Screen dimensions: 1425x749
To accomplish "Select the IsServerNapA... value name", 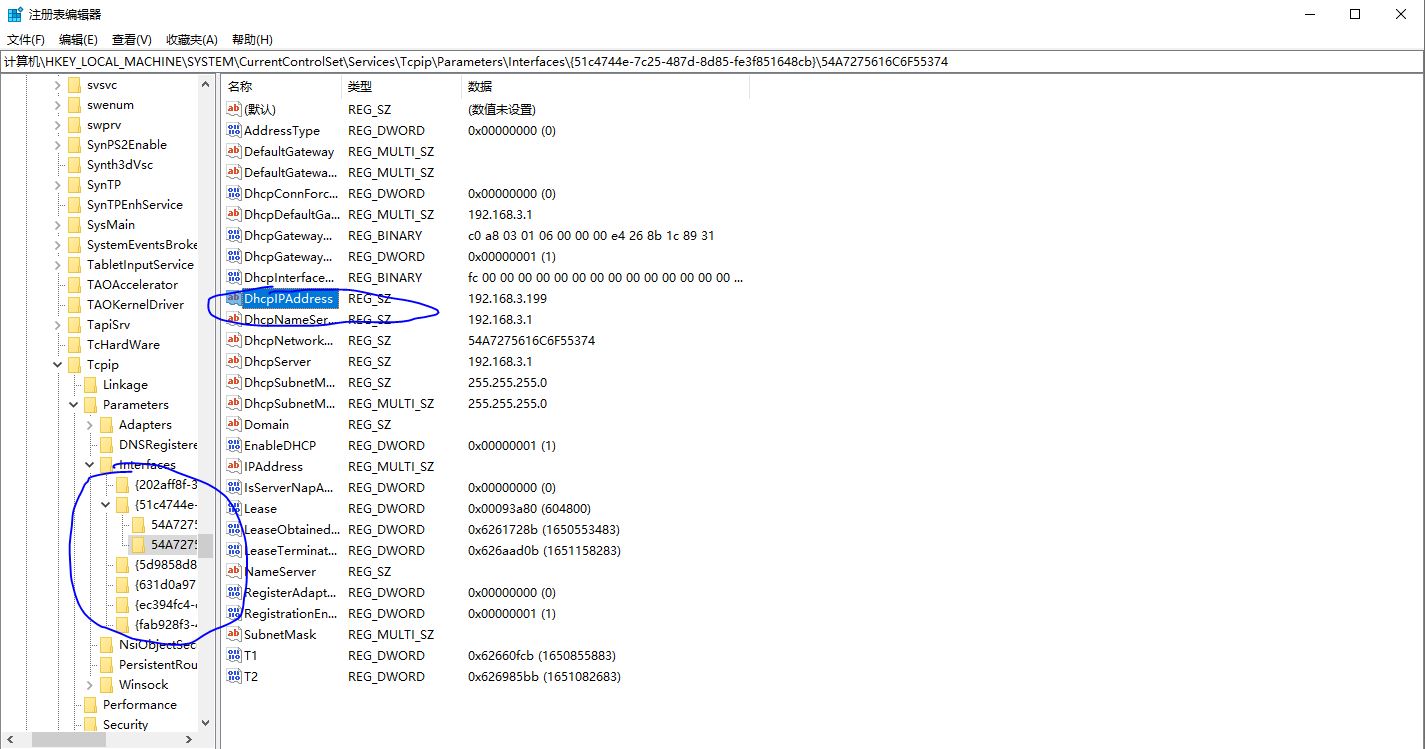I will [x=289, y=487].
